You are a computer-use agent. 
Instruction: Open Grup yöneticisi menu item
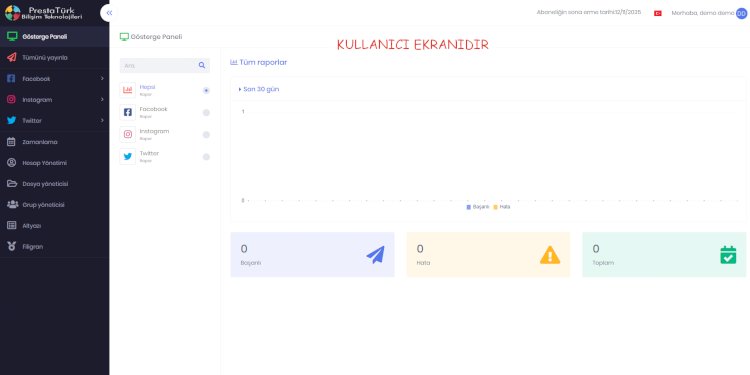(x=55, y=205)
